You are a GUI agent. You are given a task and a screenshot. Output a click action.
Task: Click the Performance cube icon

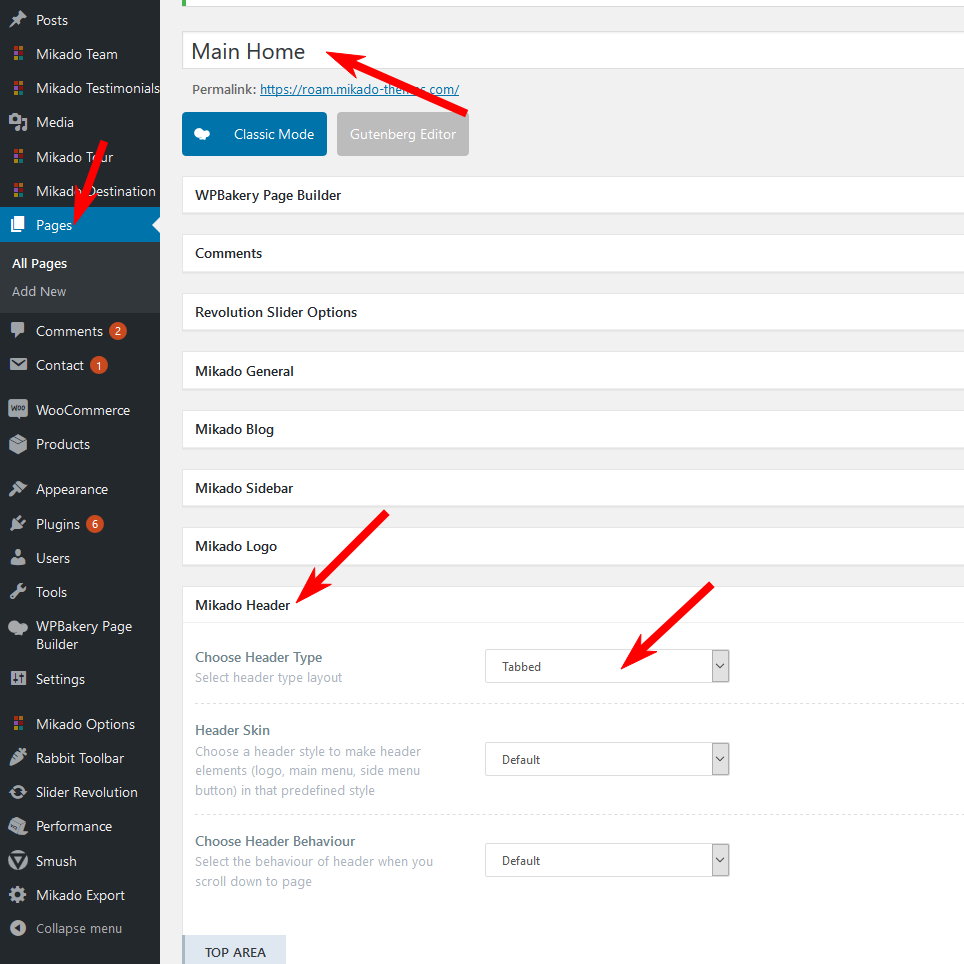[x=18, y=826]
